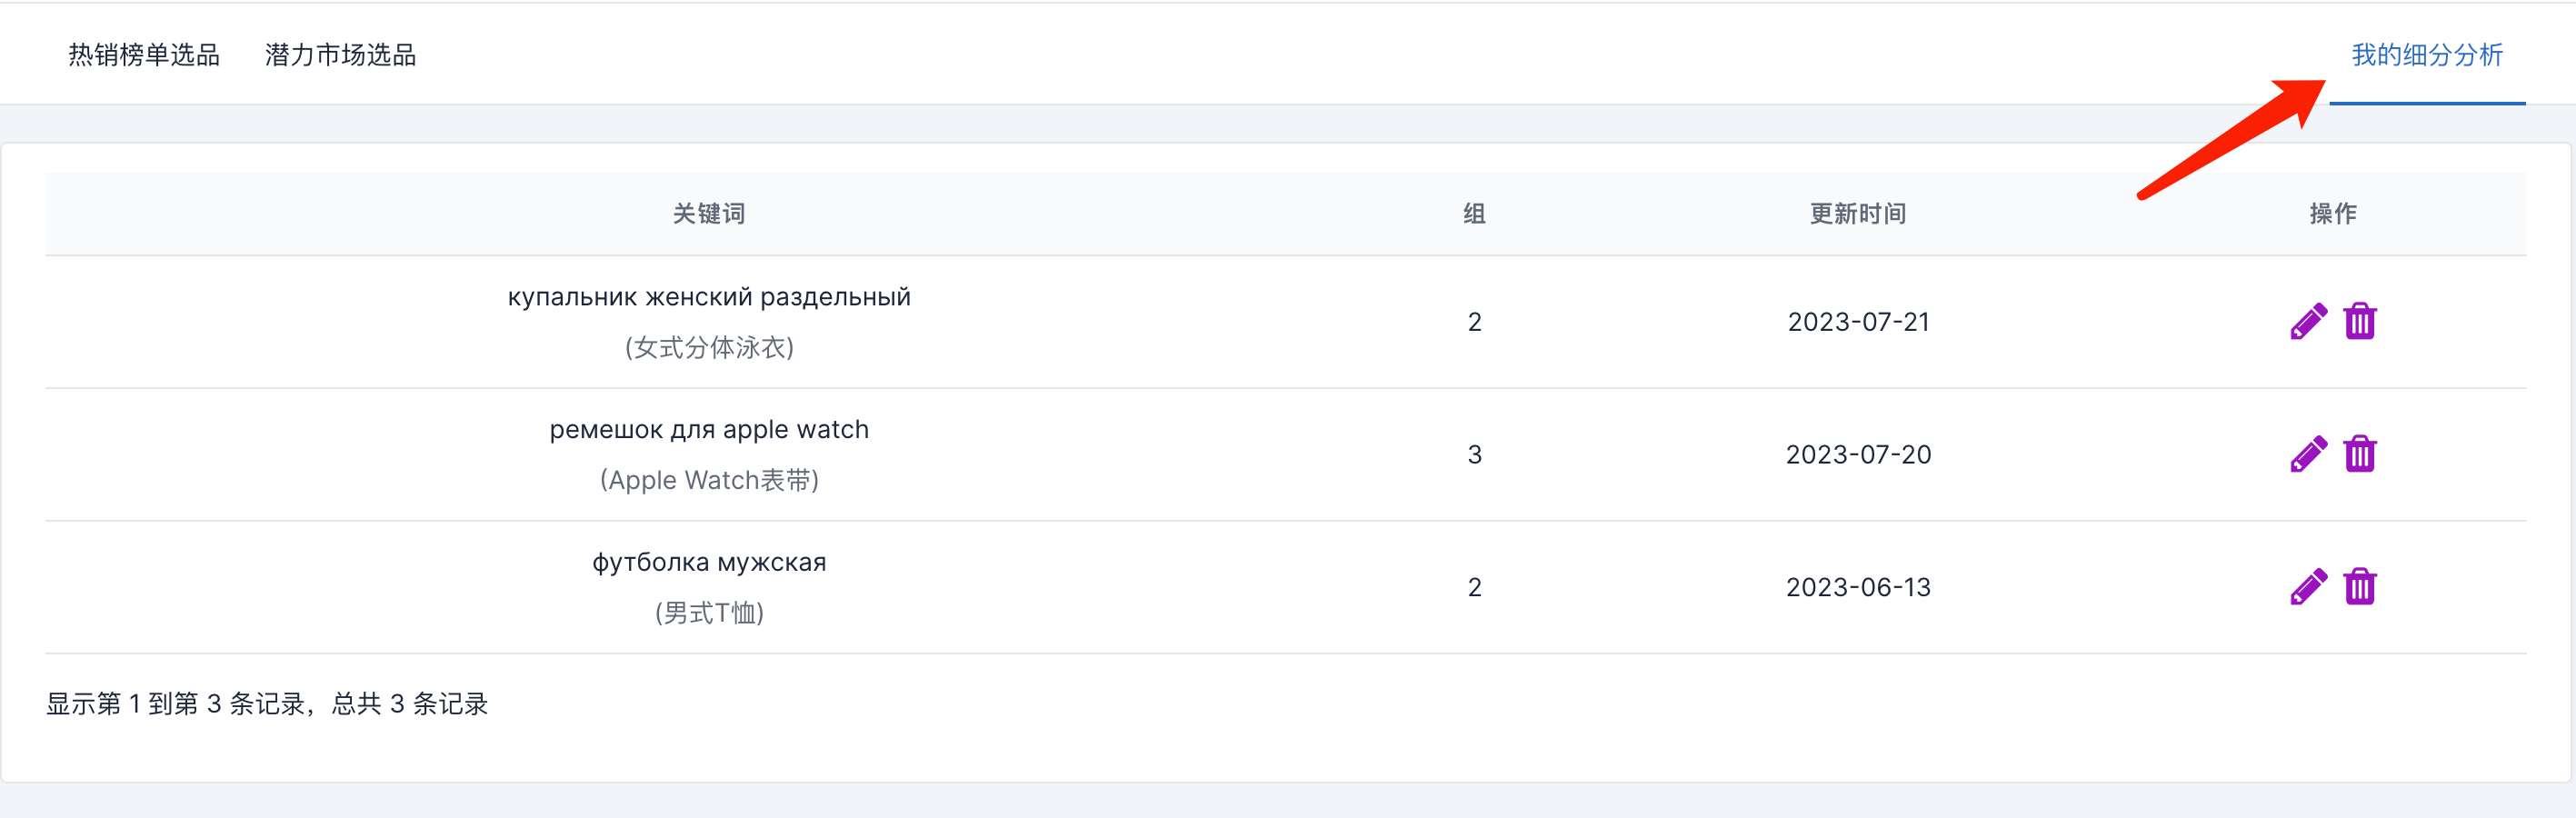Viewport: 2576px width, 818px height.
Task: Edit the ремешок для apple watch entry
Action: pyautogui.click(x=2308, y=454)
